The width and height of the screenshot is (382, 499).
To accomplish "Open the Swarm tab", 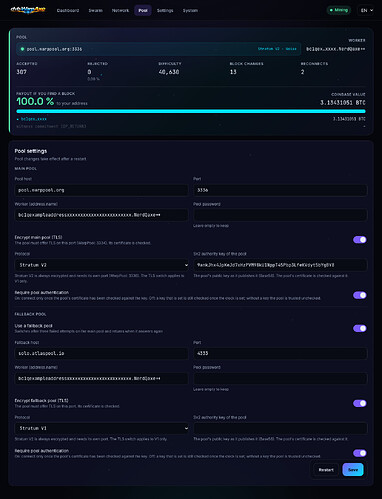I will point(95,10).
